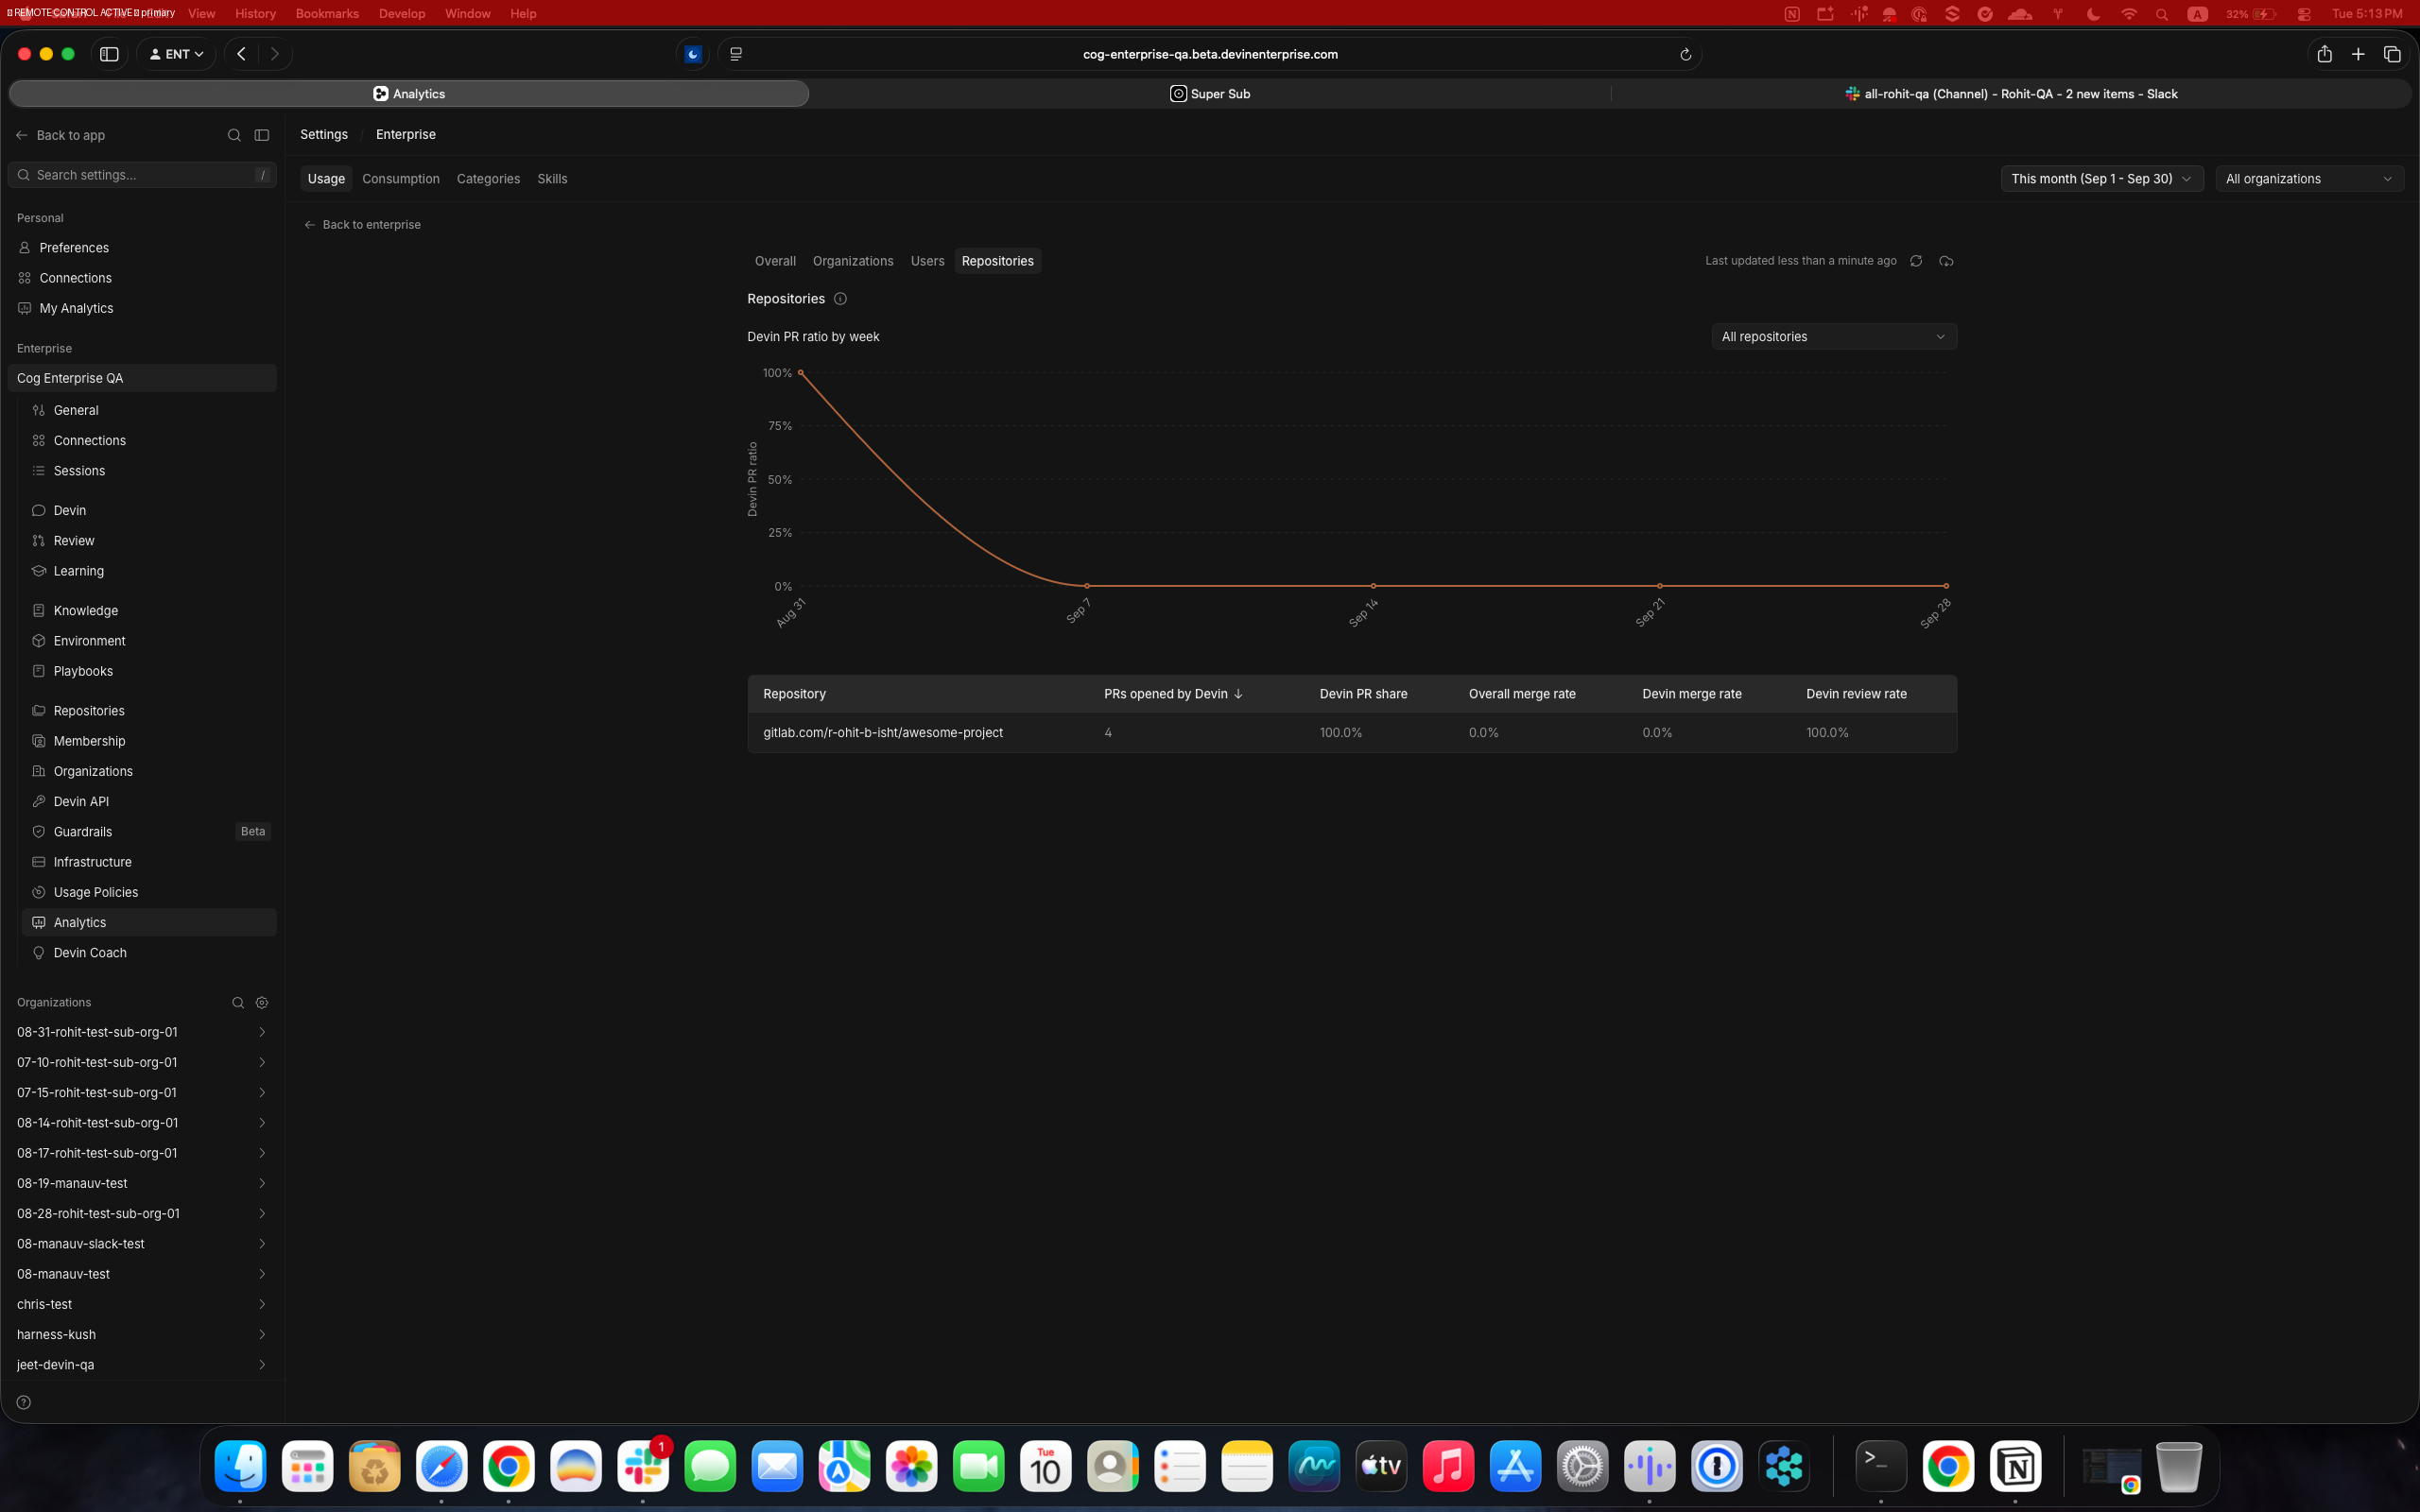Open the All repositories dropdown
Viewport: 2420px width, 1512px height.
tap(1834, 337)
